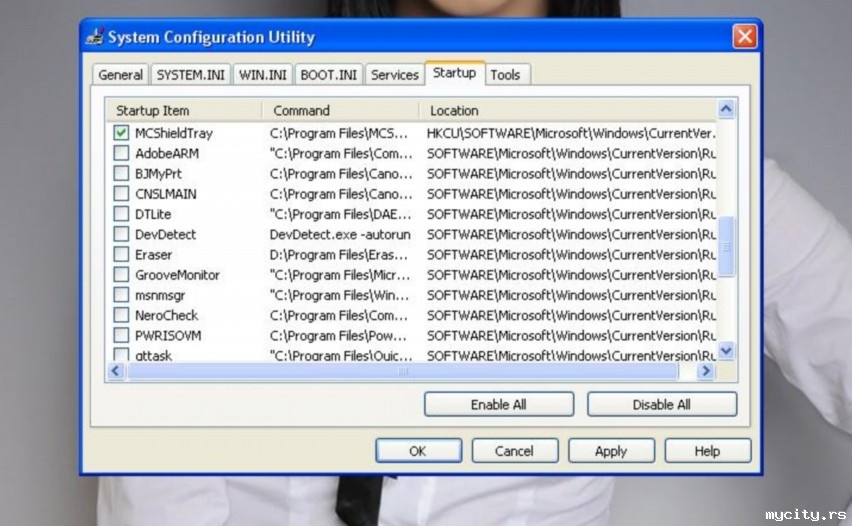Tick the msnmsgr checkbox
The image size is (852, 526).
[x=121, y=295]
